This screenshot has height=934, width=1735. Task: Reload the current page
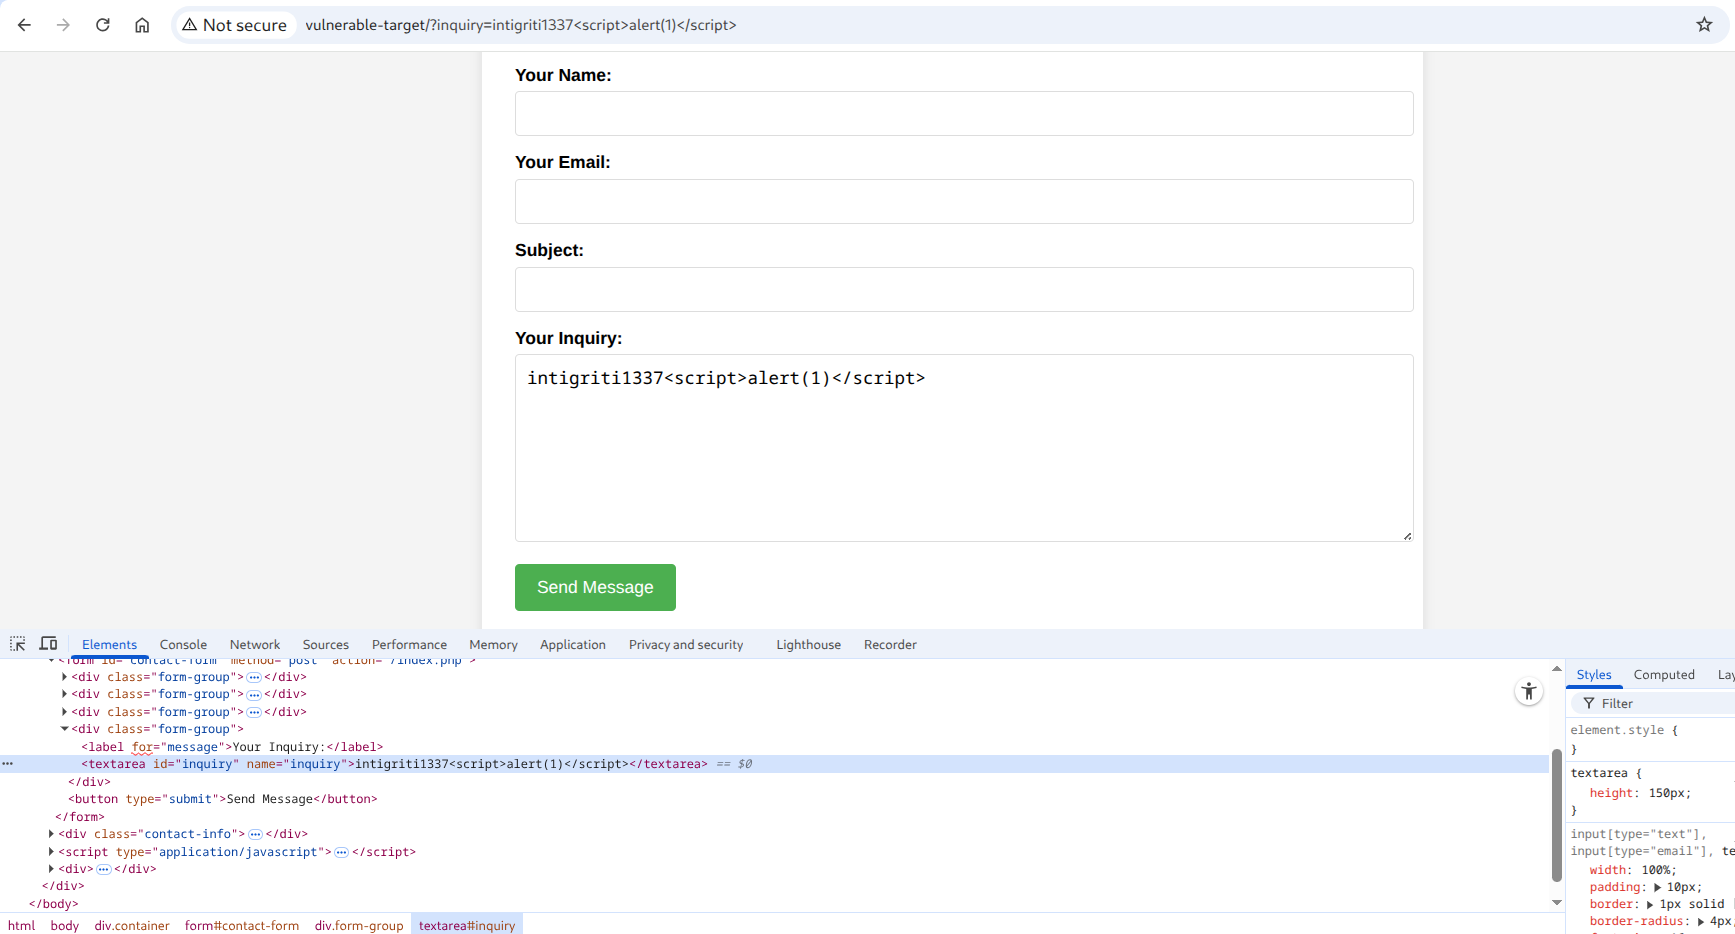pos(103,25)
